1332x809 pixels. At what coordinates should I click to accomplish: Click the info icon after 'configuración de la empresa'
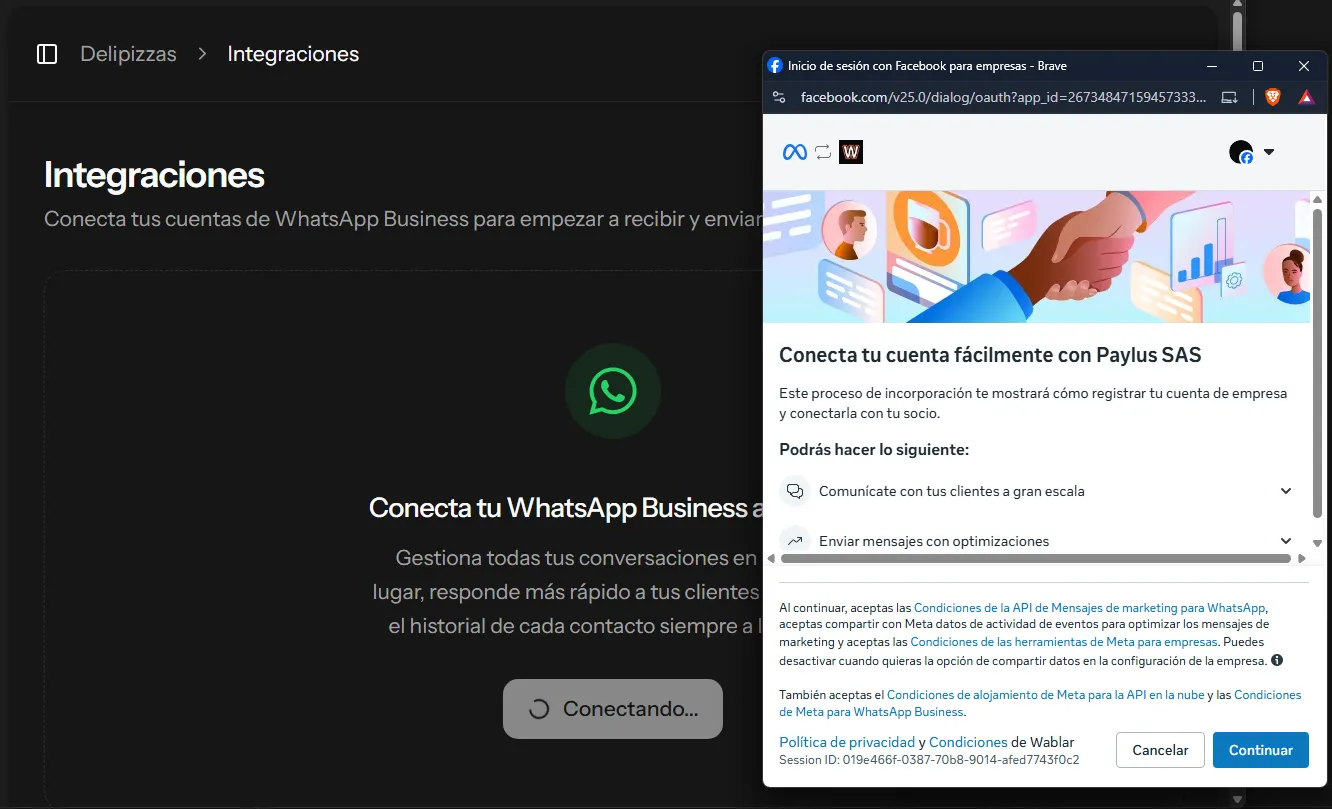(x=1277, y=660)
